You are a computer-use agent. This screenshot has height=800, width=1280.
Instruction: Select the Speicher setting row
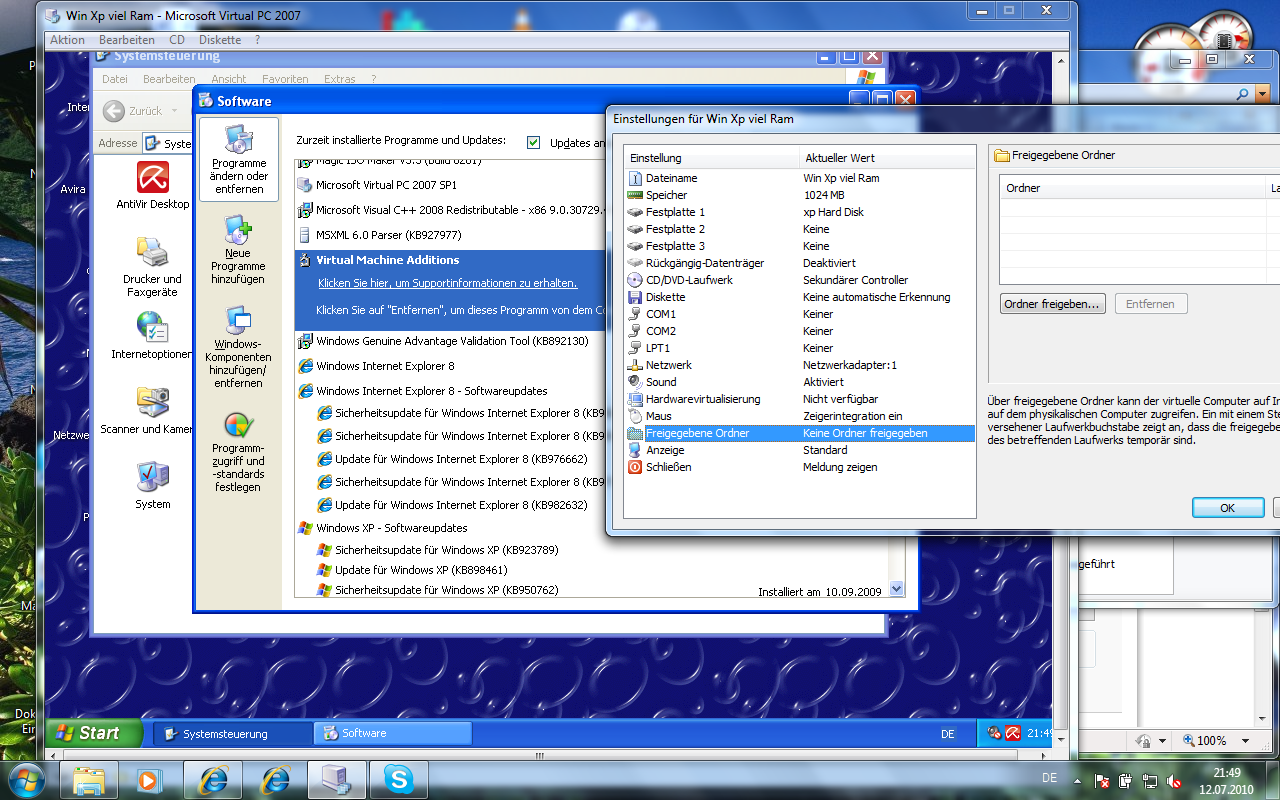[x=666, y=195]
